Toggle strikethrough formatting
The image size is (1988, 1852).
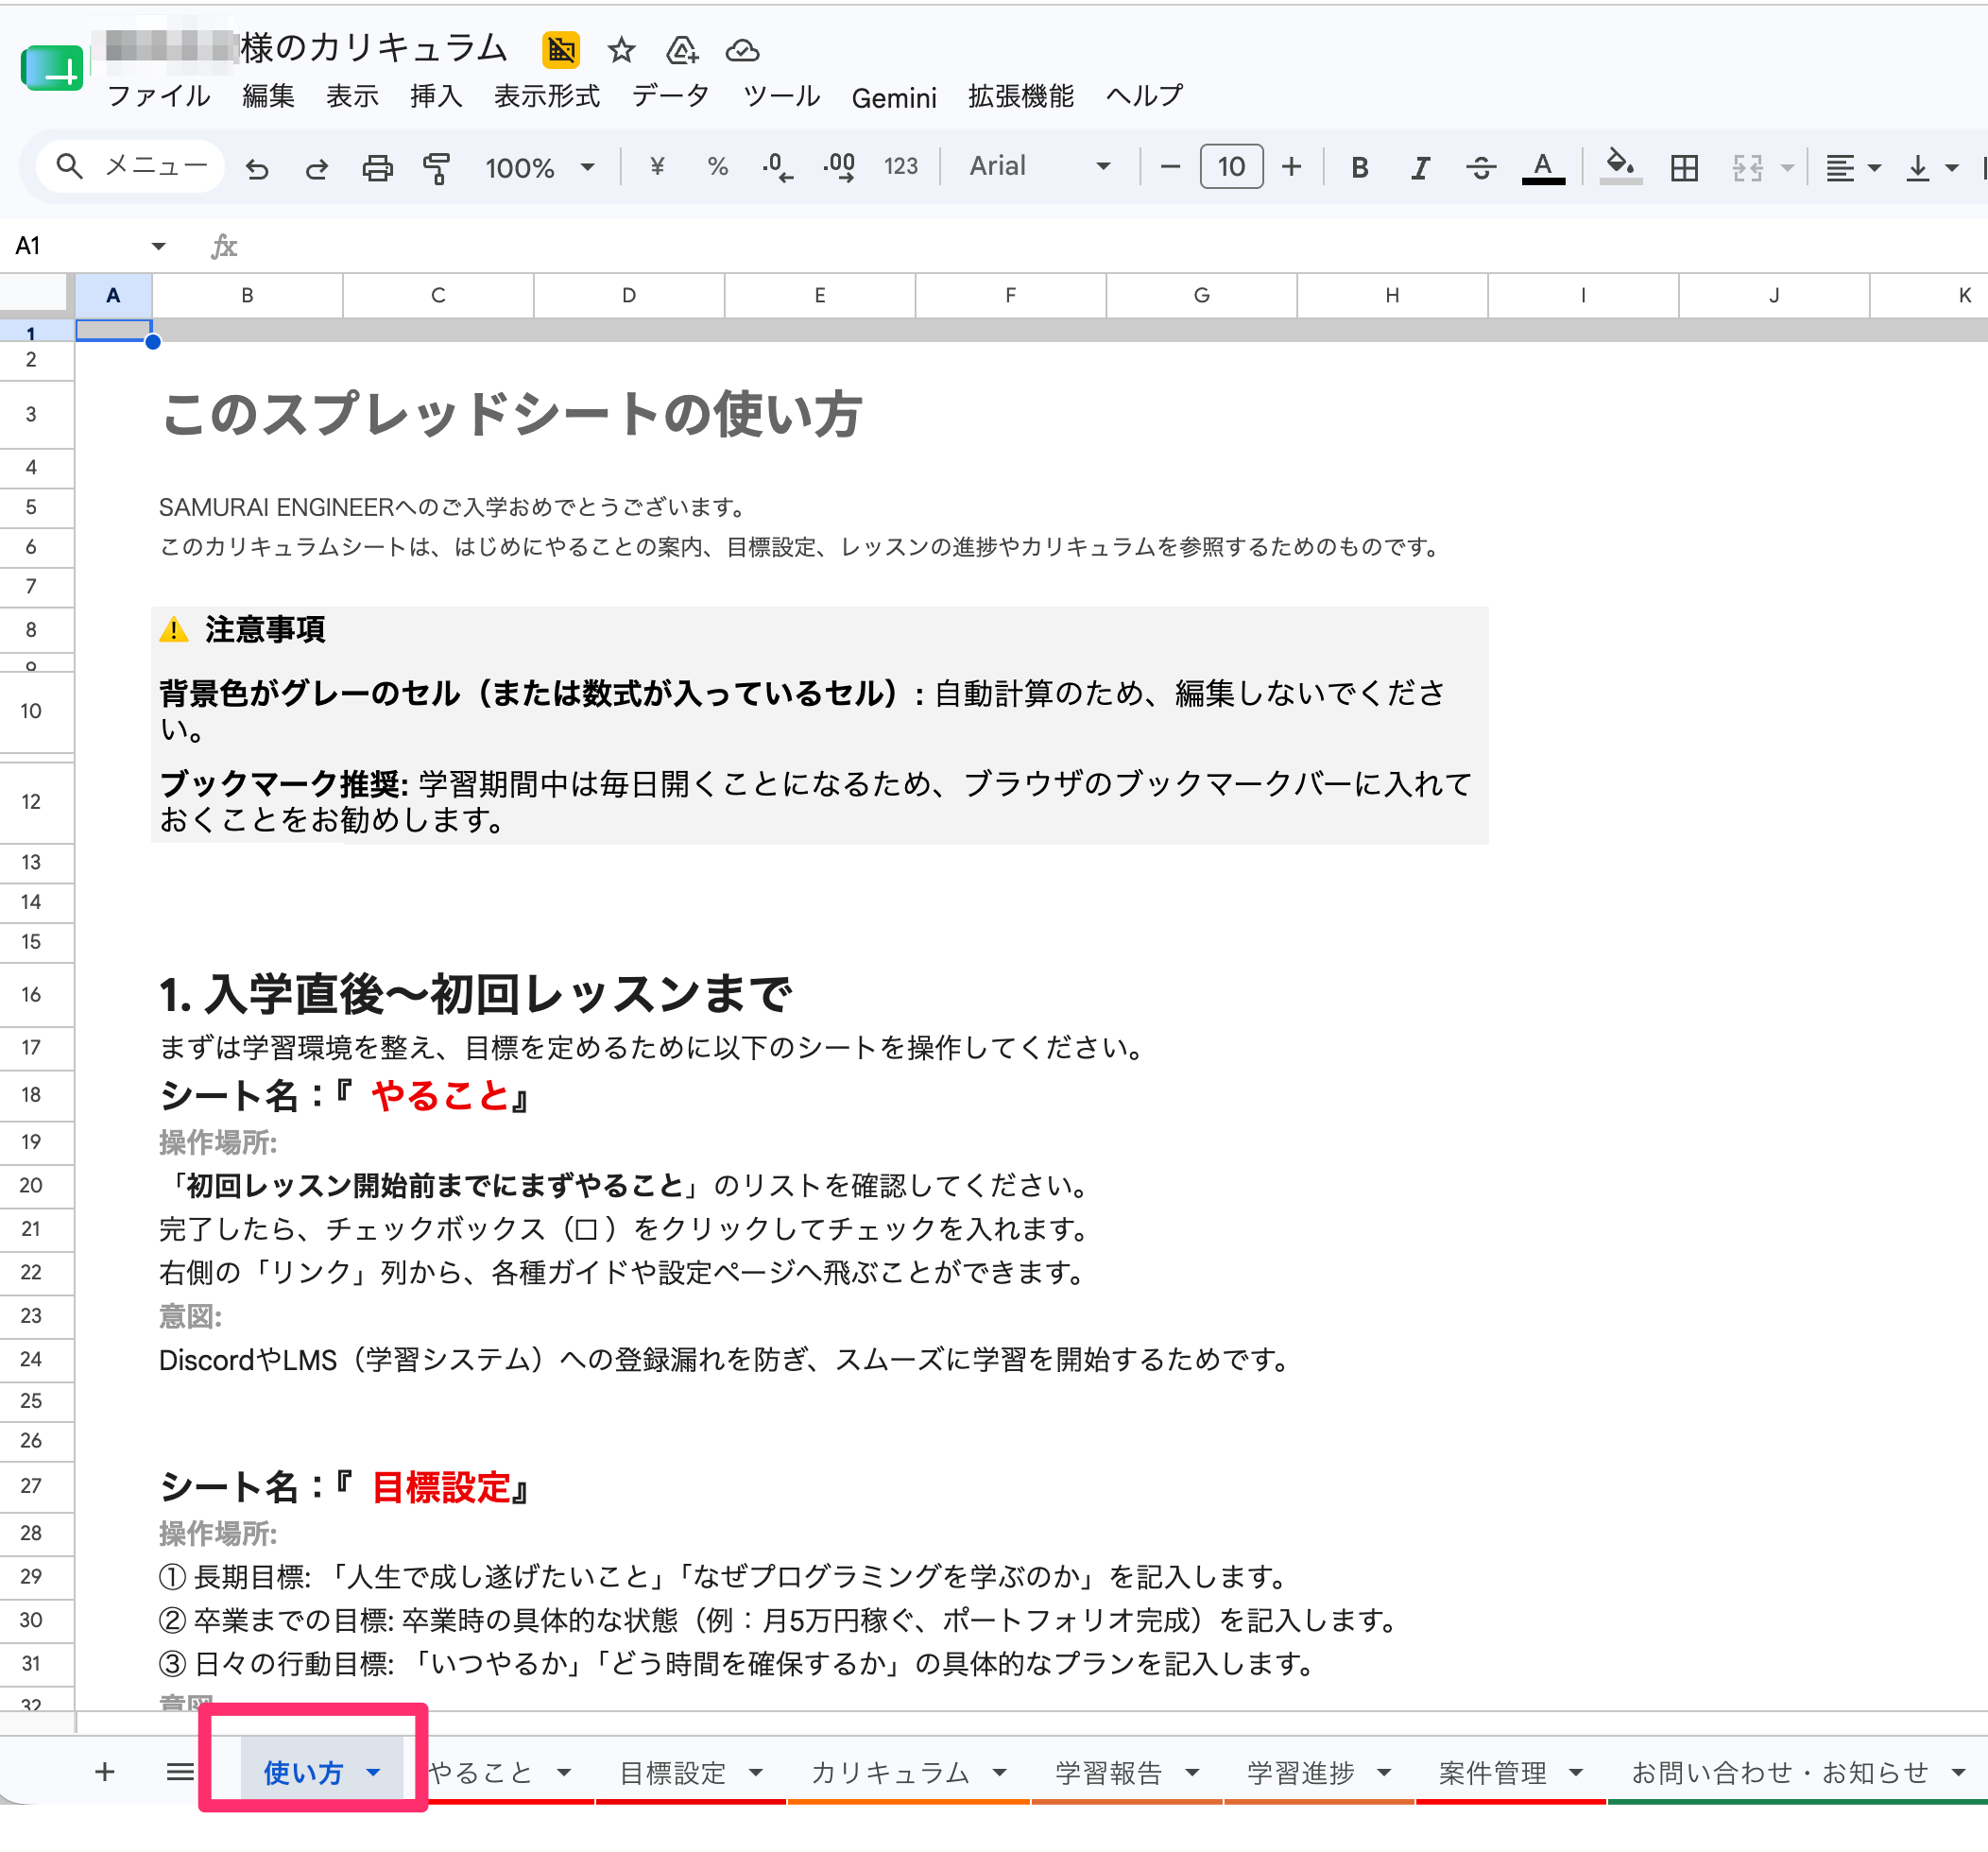click(x=1481, y=167)
